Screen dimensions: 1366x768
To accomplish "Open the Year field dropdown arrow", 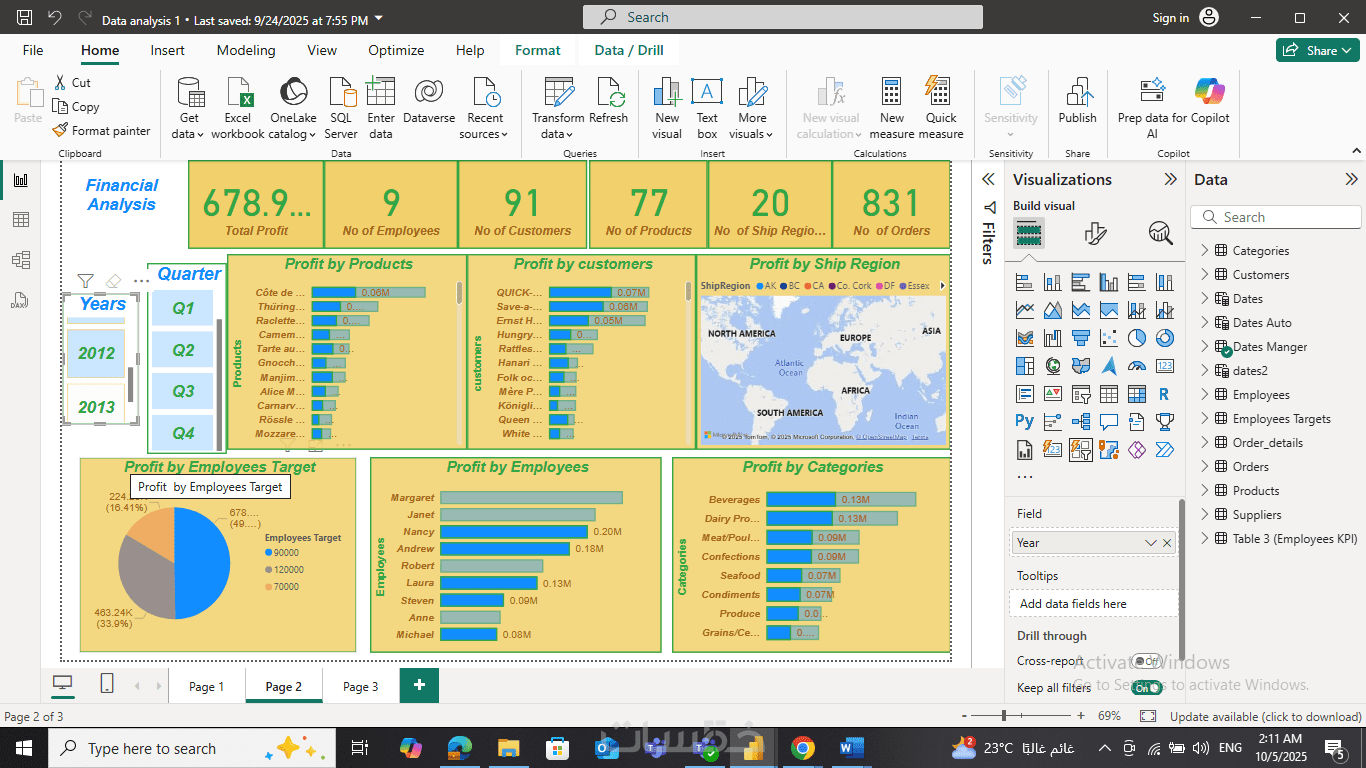I will pos(1150,543).
